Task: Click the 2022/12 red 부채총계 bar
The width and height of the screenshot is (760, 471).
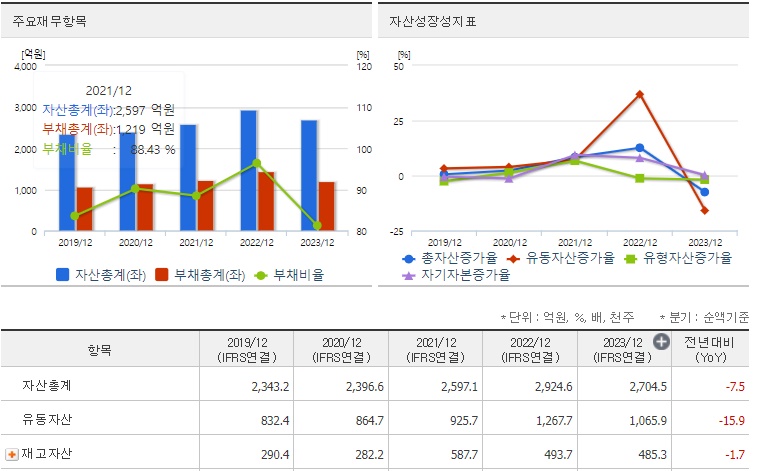Action: click(x=266, y=201)
